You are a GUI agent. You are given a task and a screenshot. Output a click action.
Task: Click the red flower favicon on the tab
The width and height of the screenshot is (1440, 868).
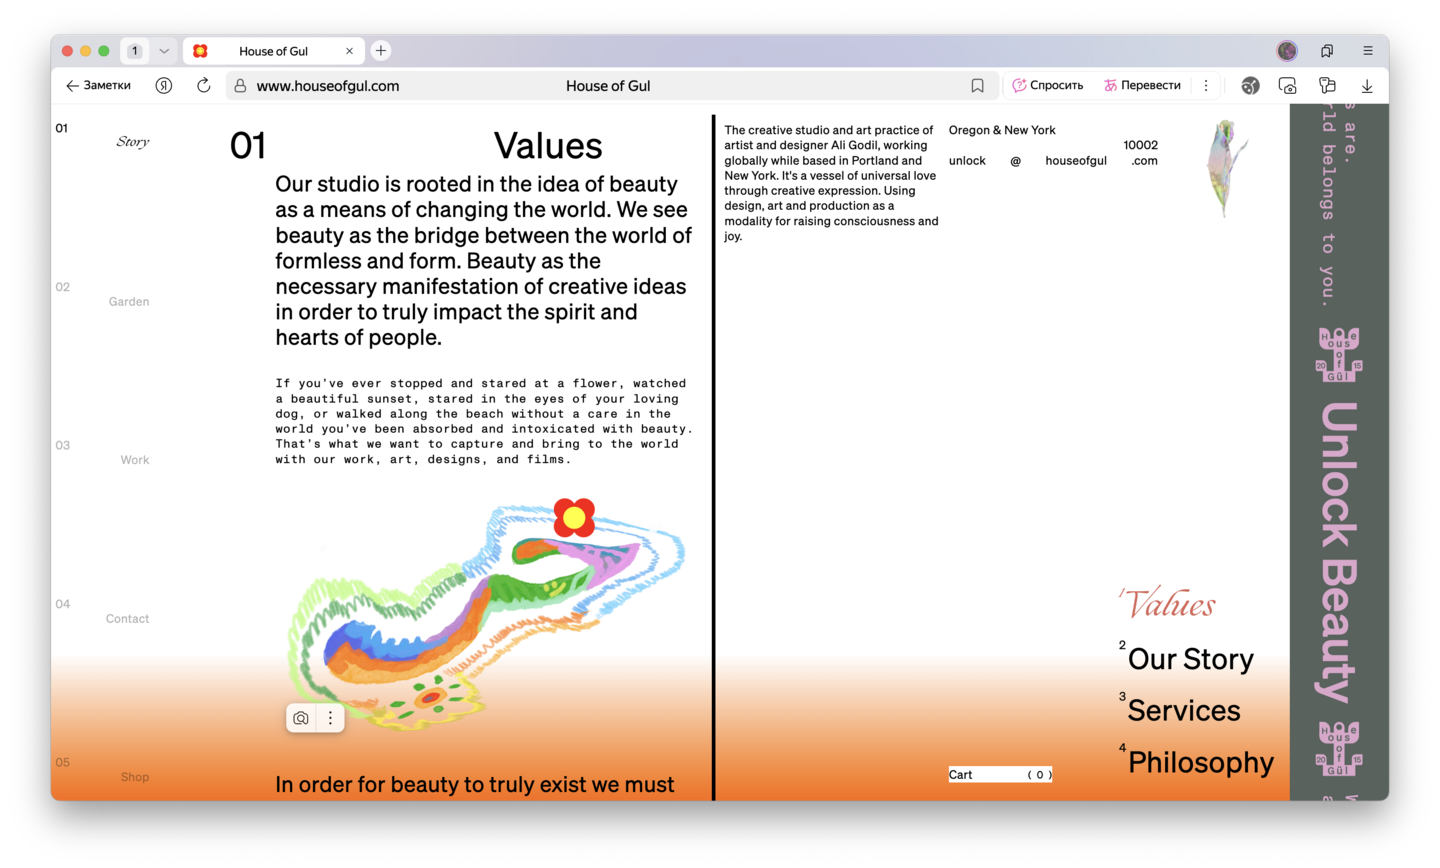(x=200, y=51)
